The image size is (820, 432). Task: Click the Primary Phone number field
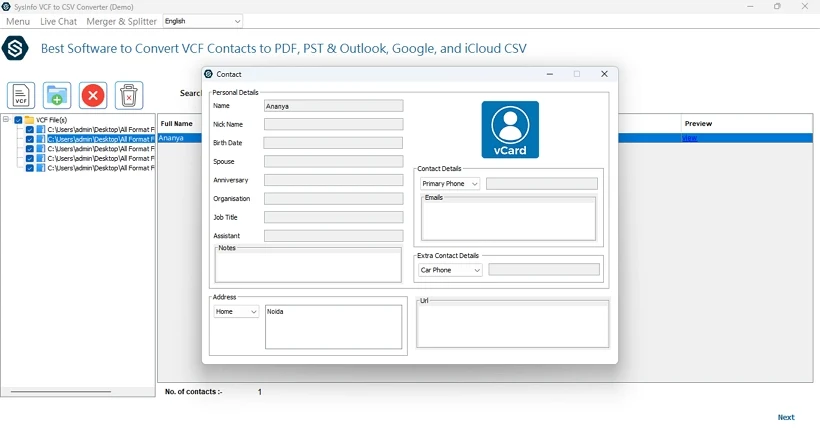tap(542, 184)
